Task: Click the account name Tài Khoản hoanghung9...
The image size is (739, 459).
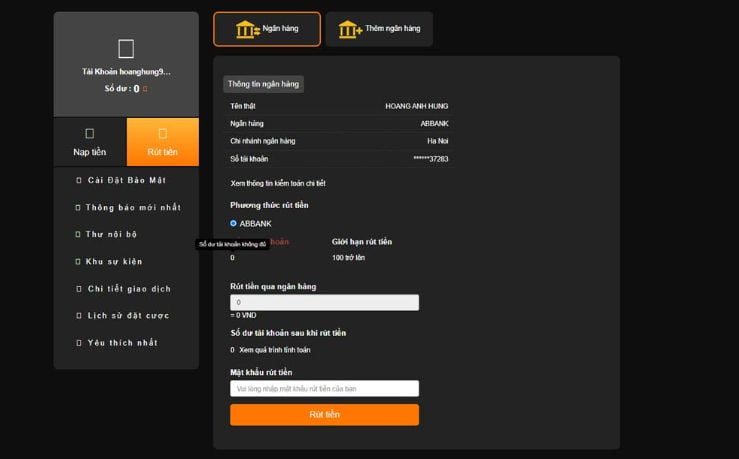Action: (126, 72)
